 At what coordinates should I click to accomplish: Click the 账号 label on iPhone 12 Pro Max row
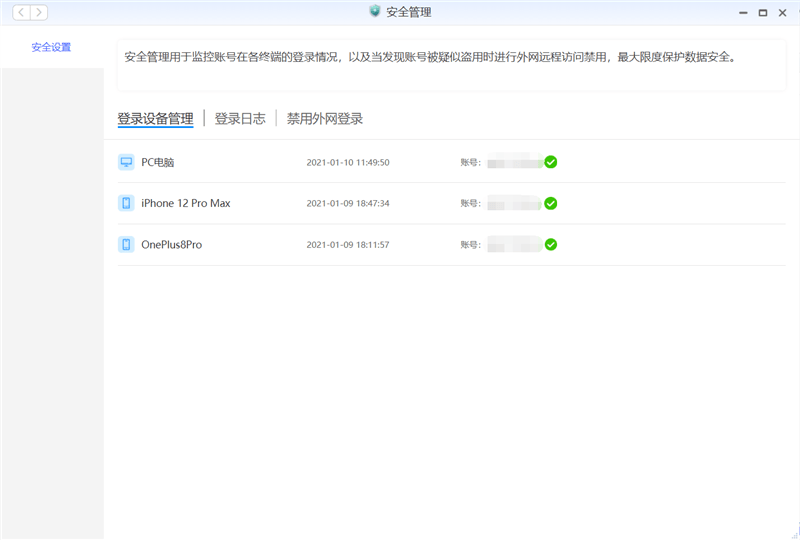pyautogui.click(x=470, y=203)
